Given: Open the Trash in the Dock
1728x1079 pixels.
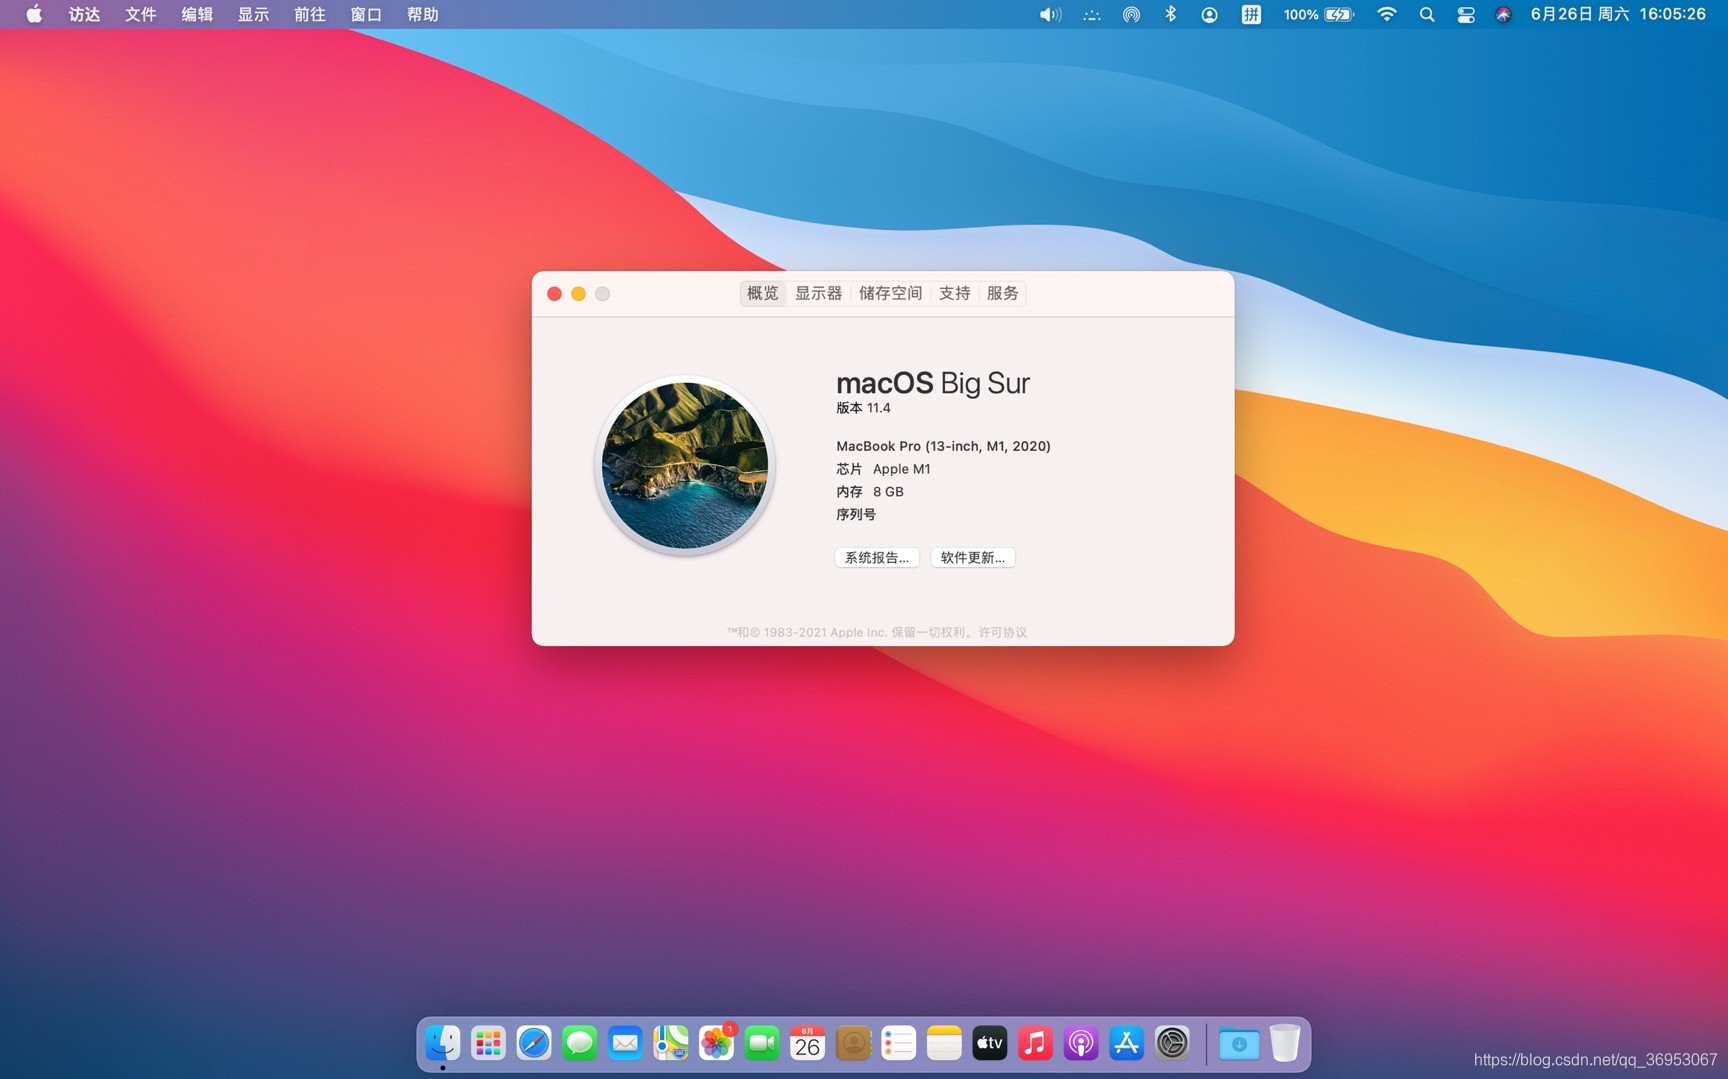Looking at the screenshot, I should tap(1285, 1043).
